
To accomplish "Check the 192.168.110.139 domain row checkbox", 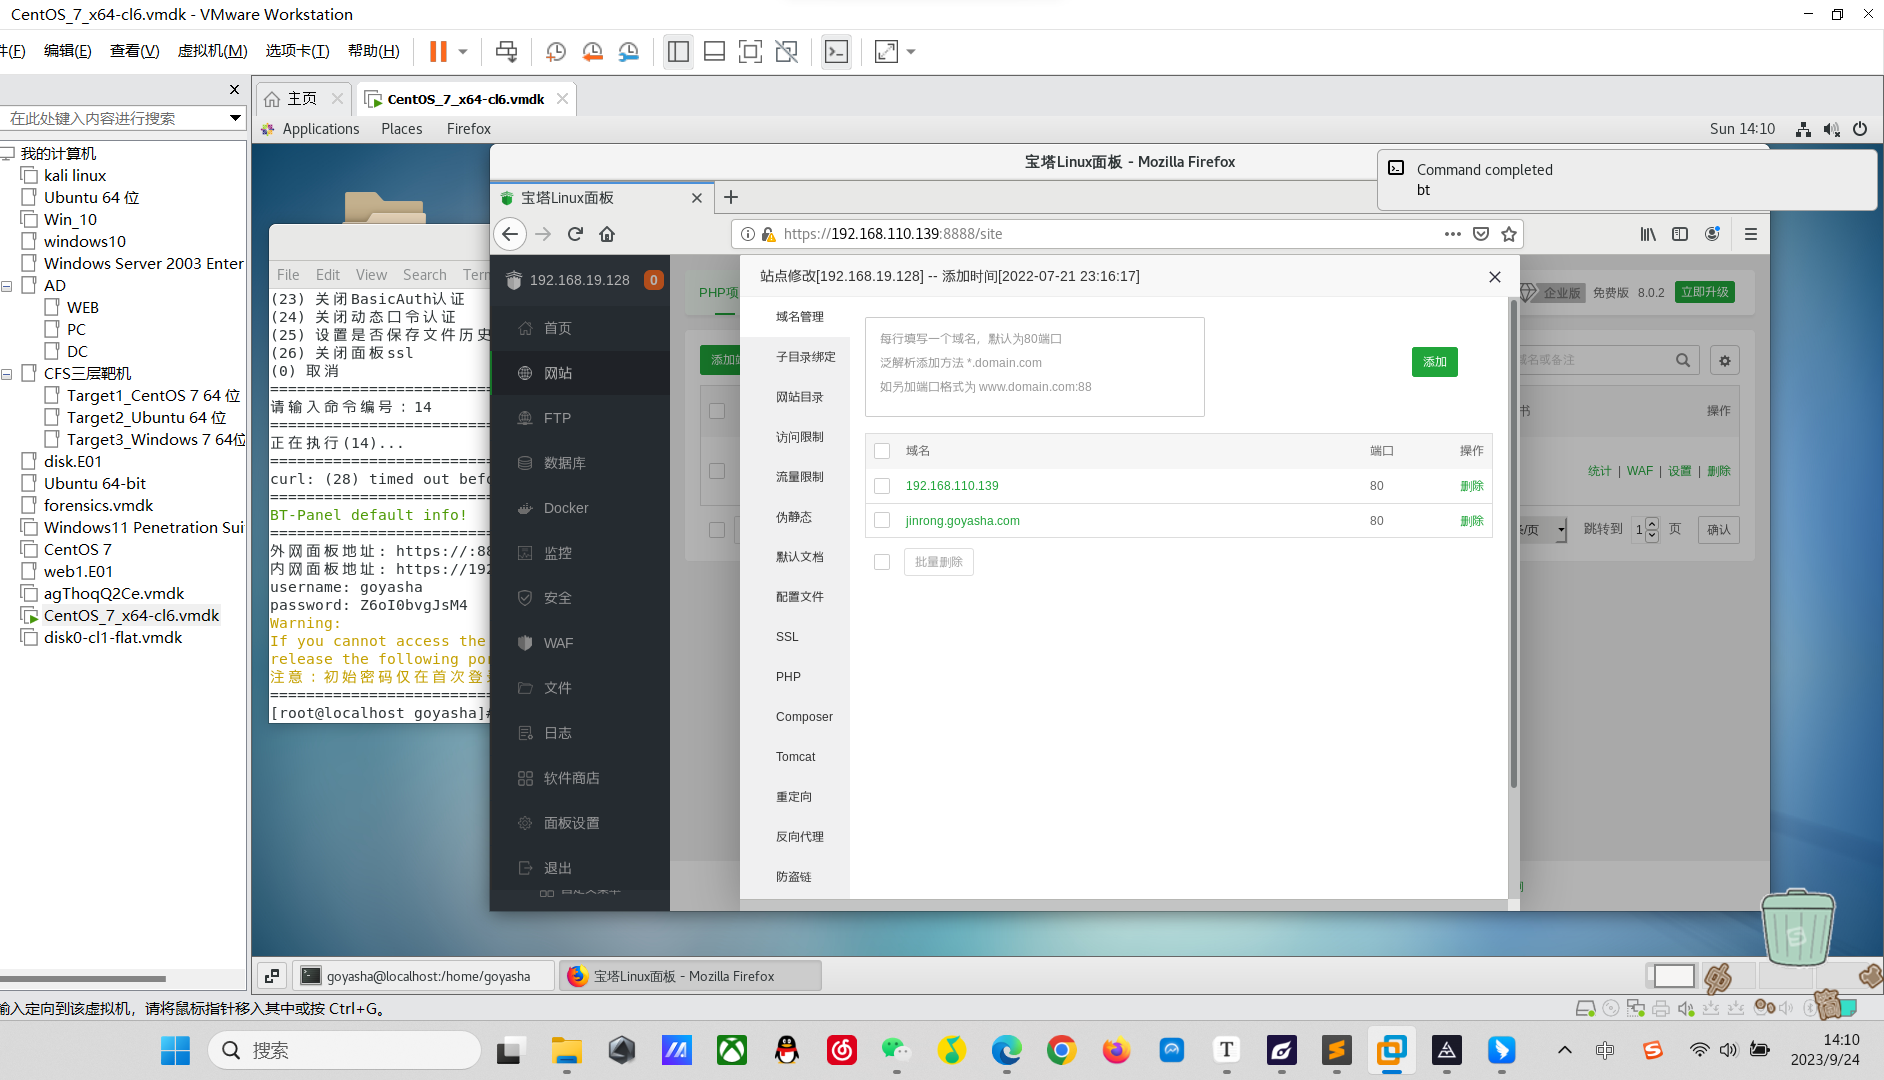I will click(882, 486).
